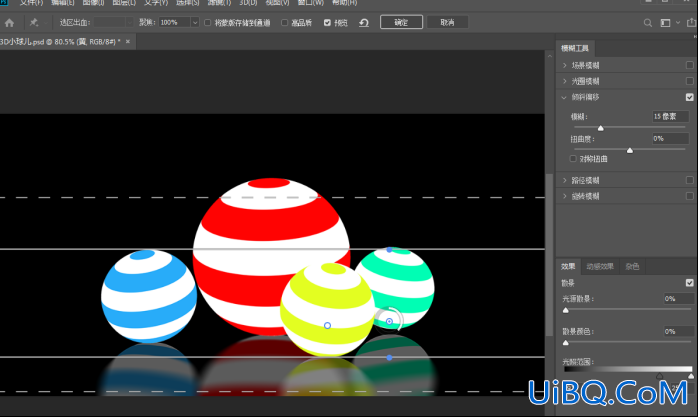Uncheck the 预览 preview checkbox

click(x=327, y=23)
